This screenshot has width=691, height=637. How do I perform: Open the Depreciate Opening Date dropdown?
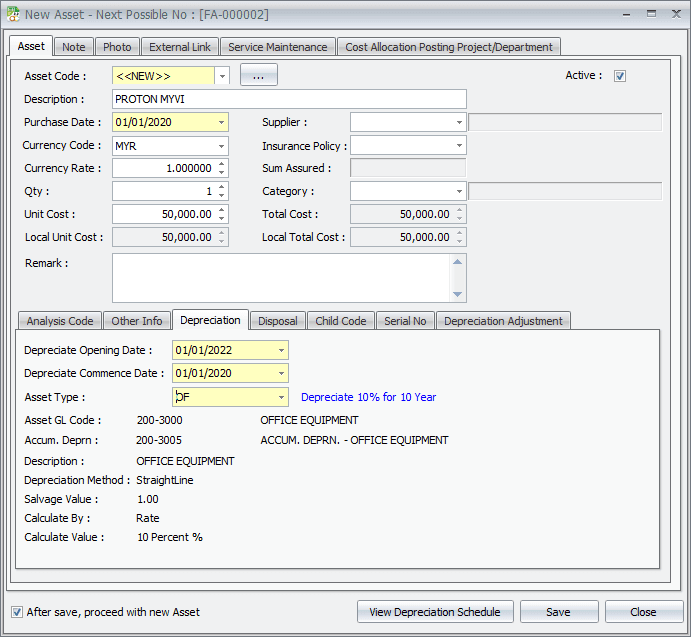click(x=281, y=350)
